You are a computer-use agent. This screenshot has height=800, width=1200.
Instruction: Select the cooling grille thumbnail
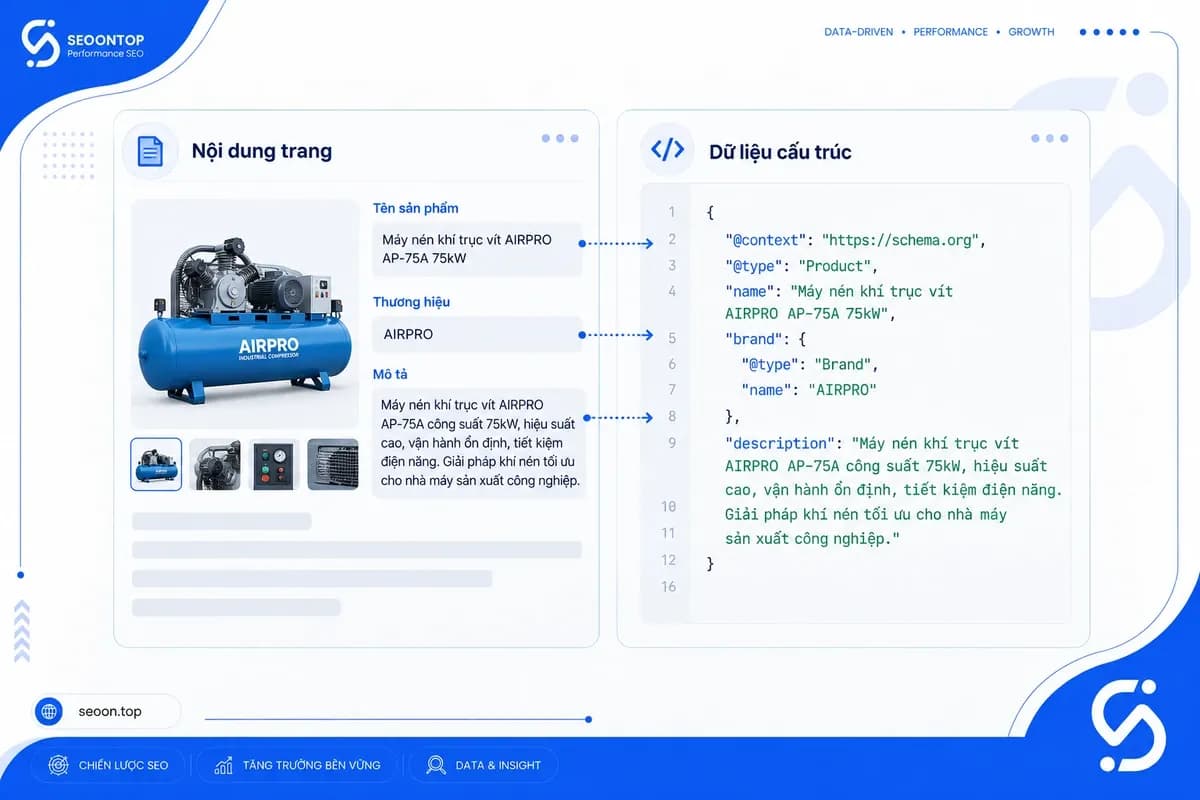[333, 464]
